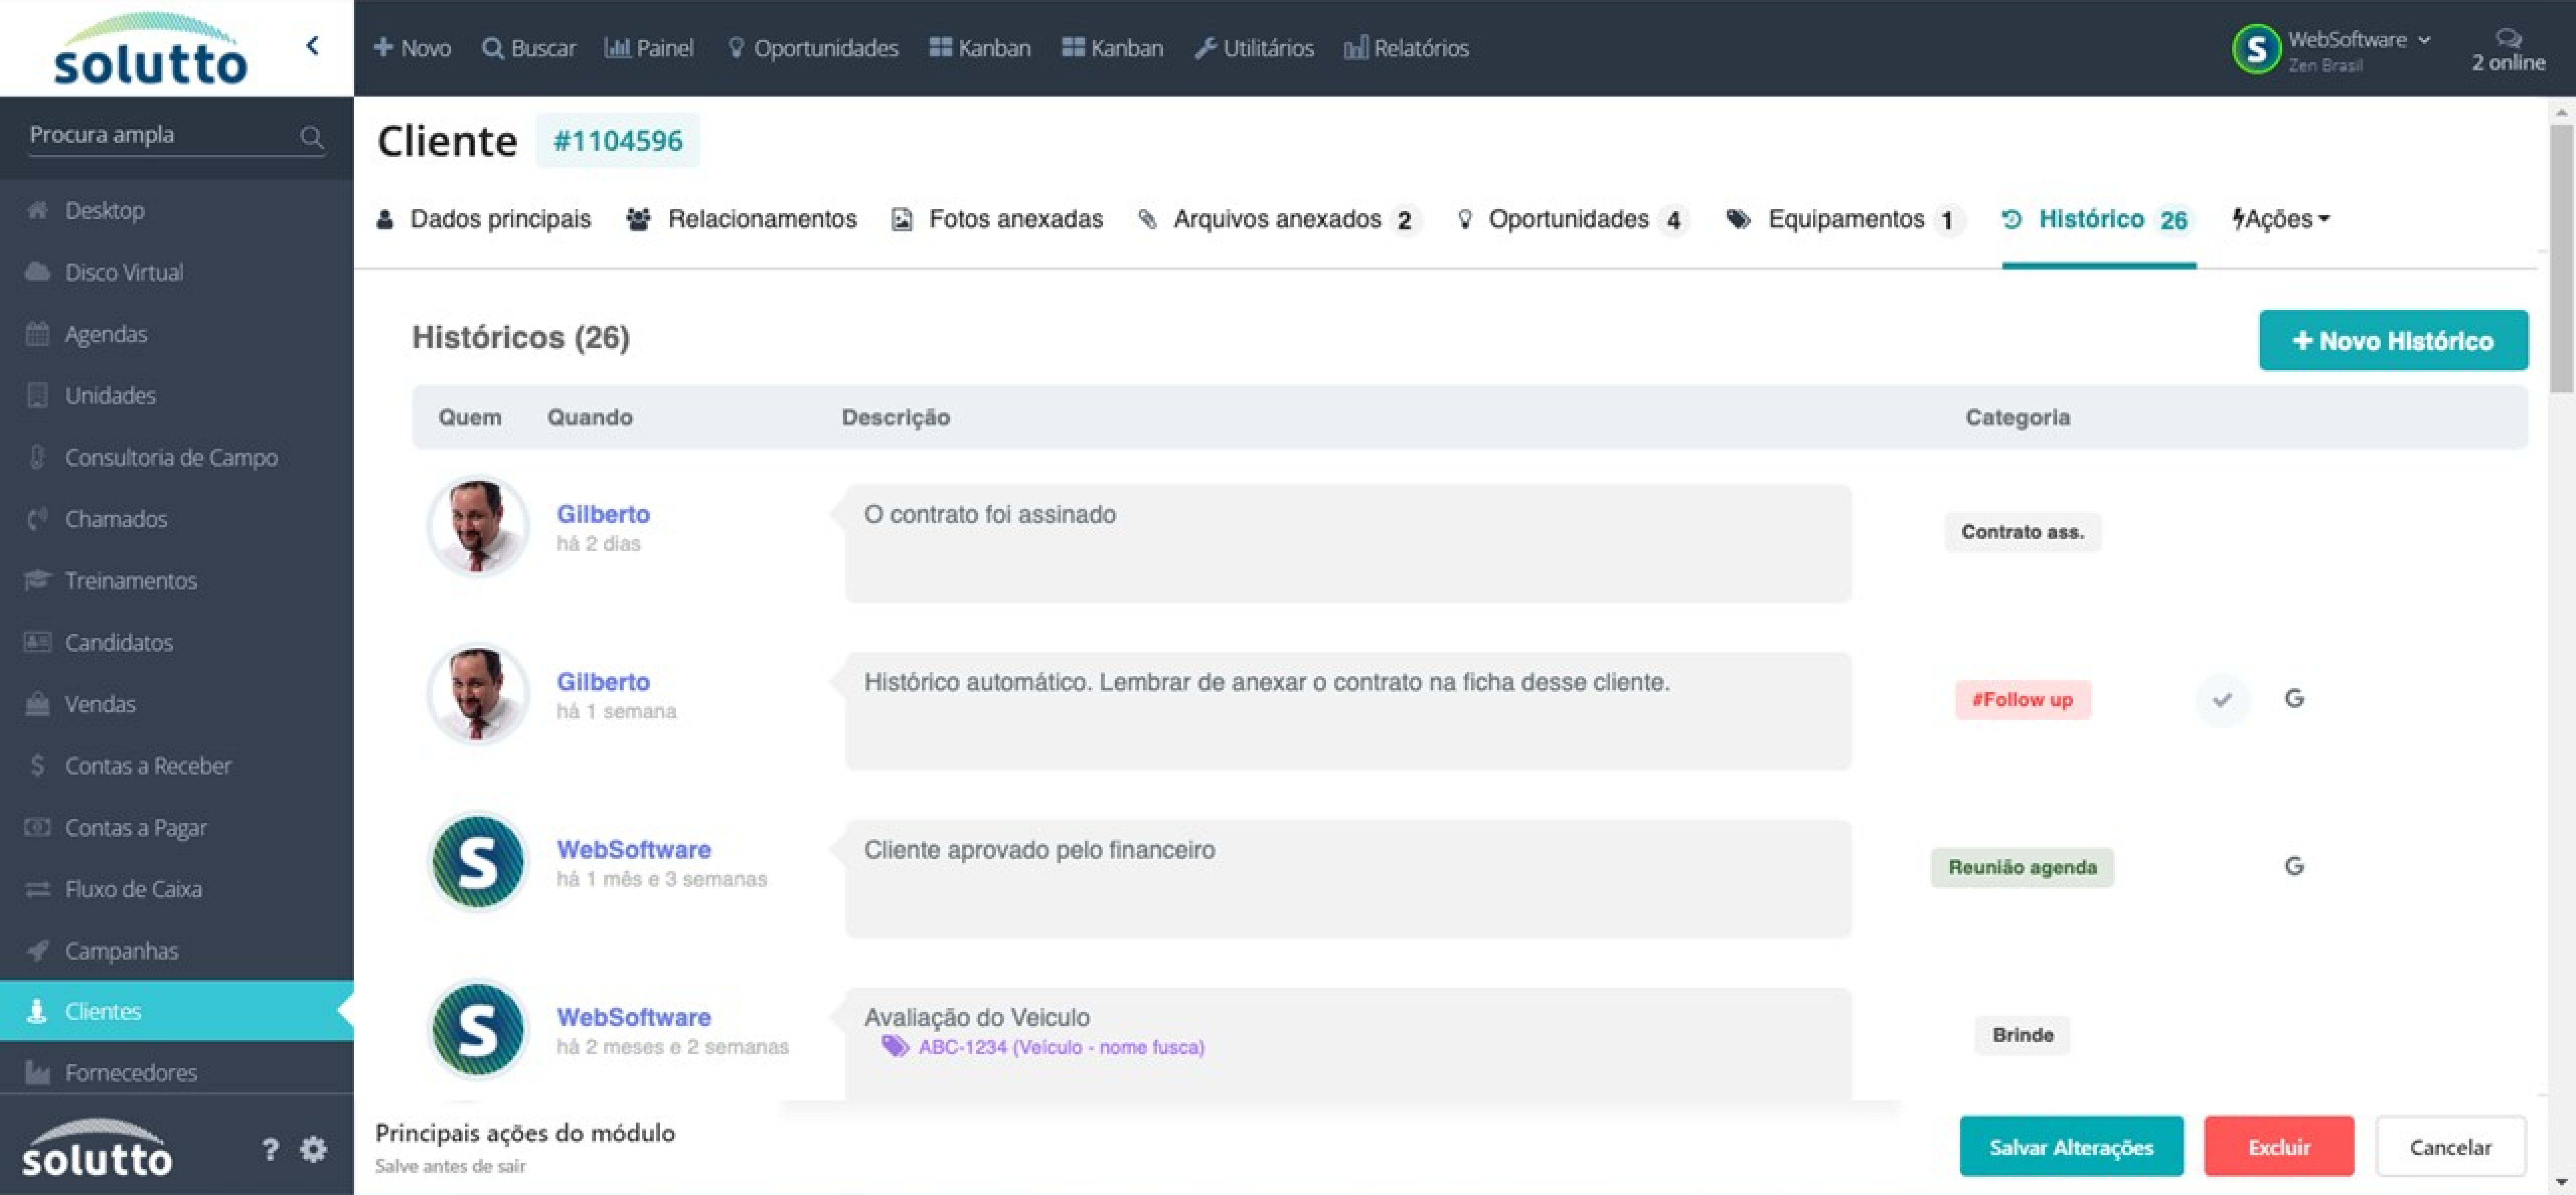Open settings gear in sidebar footer
The height and width of the screenshot is (1195, 2576).
pos(313,1149)
